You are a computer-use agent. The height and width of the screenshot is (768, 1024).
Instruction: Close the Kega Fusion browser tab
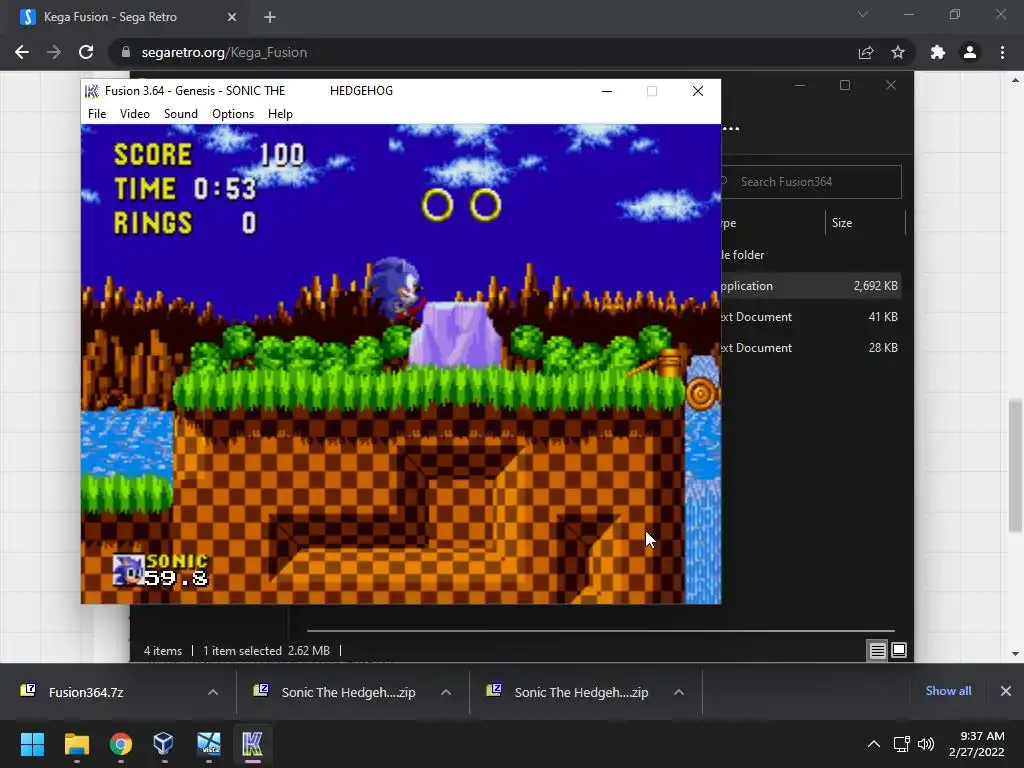click(x=232, y=17)
